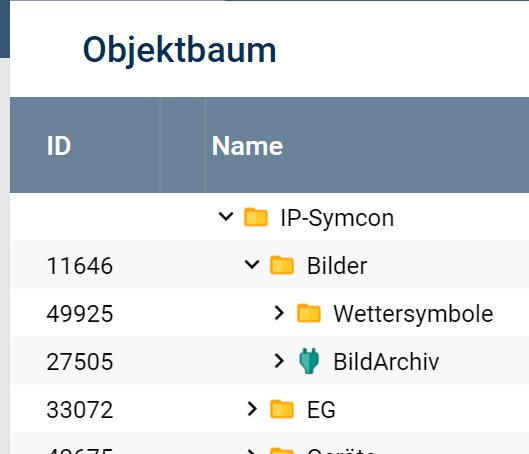The image size is (529, 454).
Task: Collapse the Bilder folder chevron
Action: tap(252, 265)
